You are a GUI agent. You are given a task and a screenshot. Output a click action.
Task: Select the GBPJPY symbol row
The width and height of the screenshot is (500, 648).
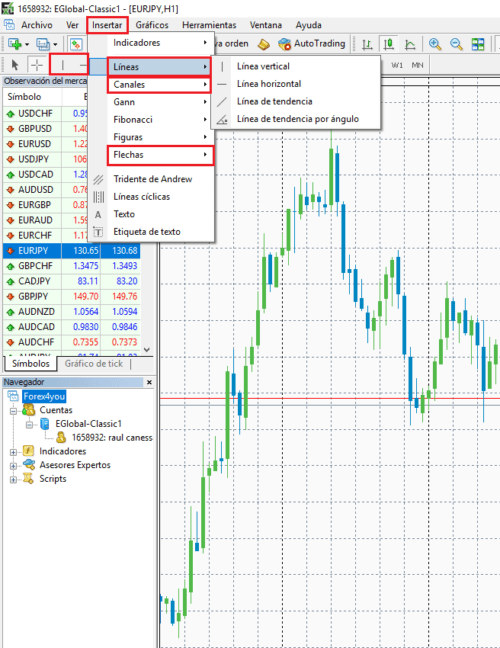[x=71, y=296]
